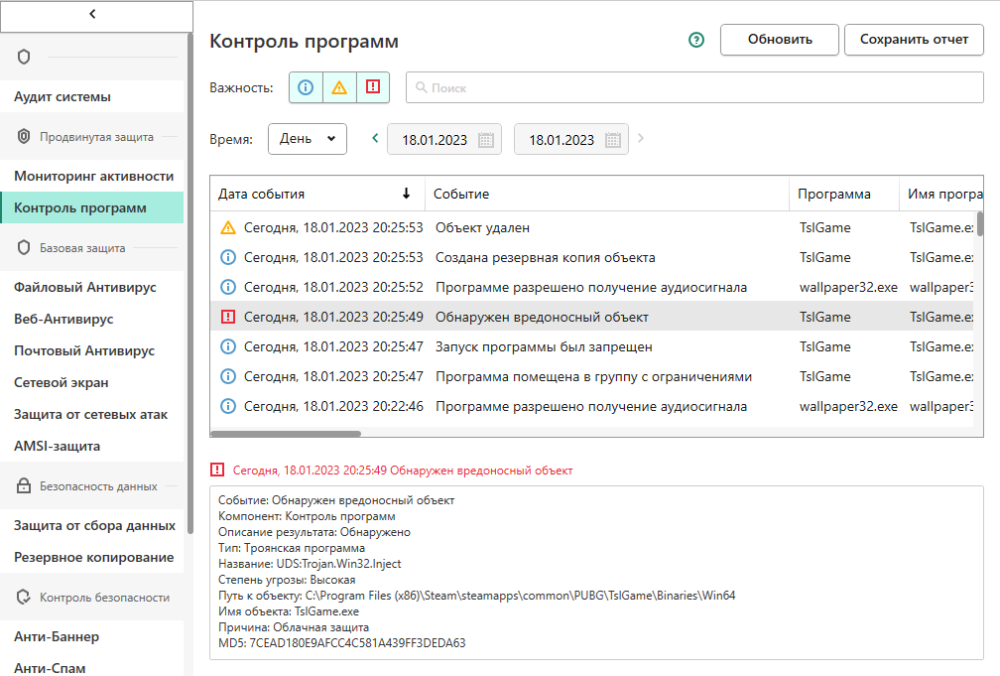Screen dimensions: 1000x676
Task: Open the День time period dropdown
Action: (307, 139)
